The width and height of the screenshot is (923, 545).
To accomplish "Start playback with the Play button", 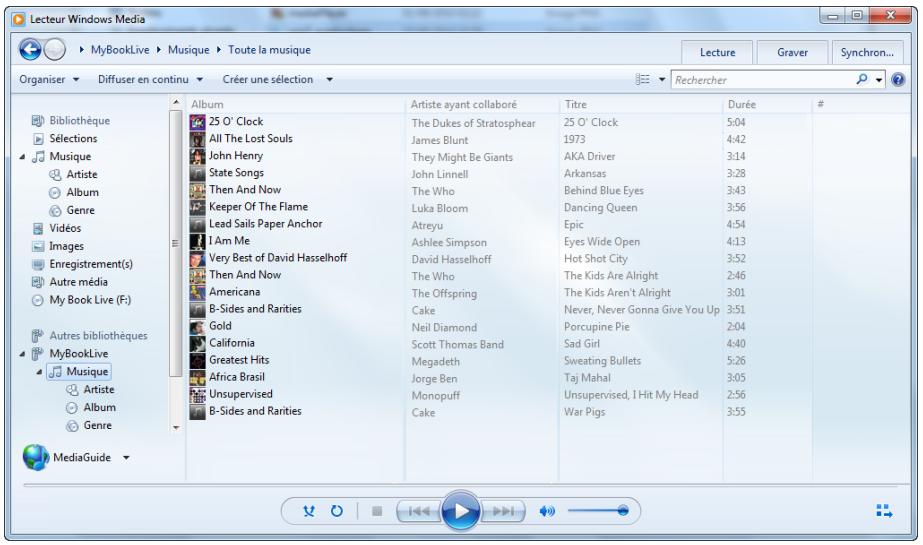I will [x=460, y=511].
